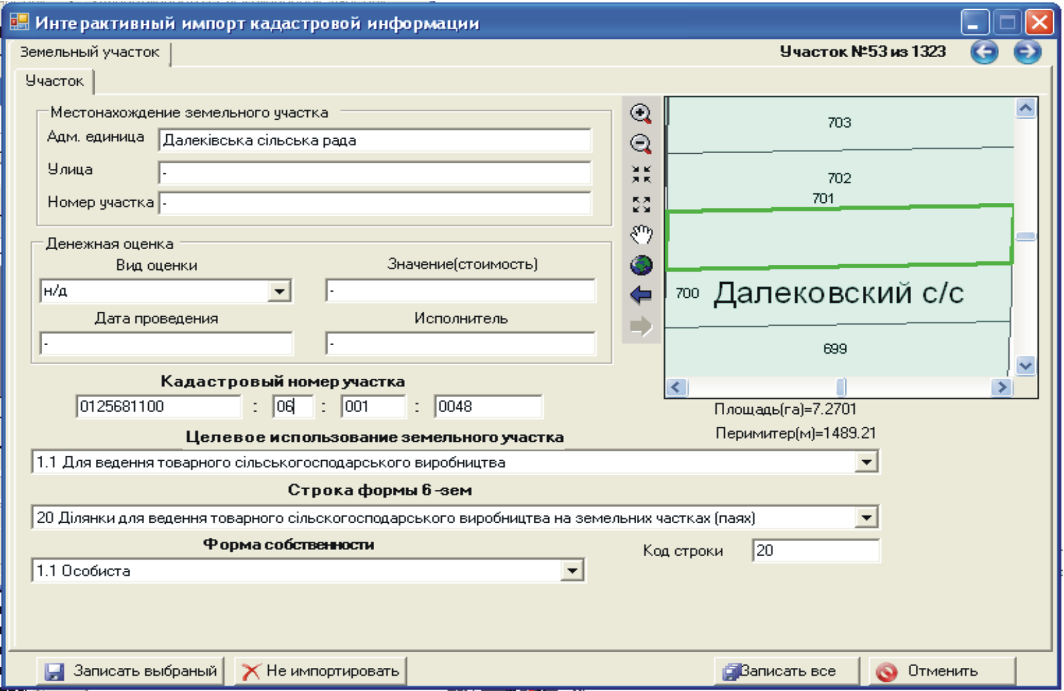This screenshot has width=1064, height=691.
Task: Click parcel 699 on the map
Action: pyautogui.click(x=835, y=349)
